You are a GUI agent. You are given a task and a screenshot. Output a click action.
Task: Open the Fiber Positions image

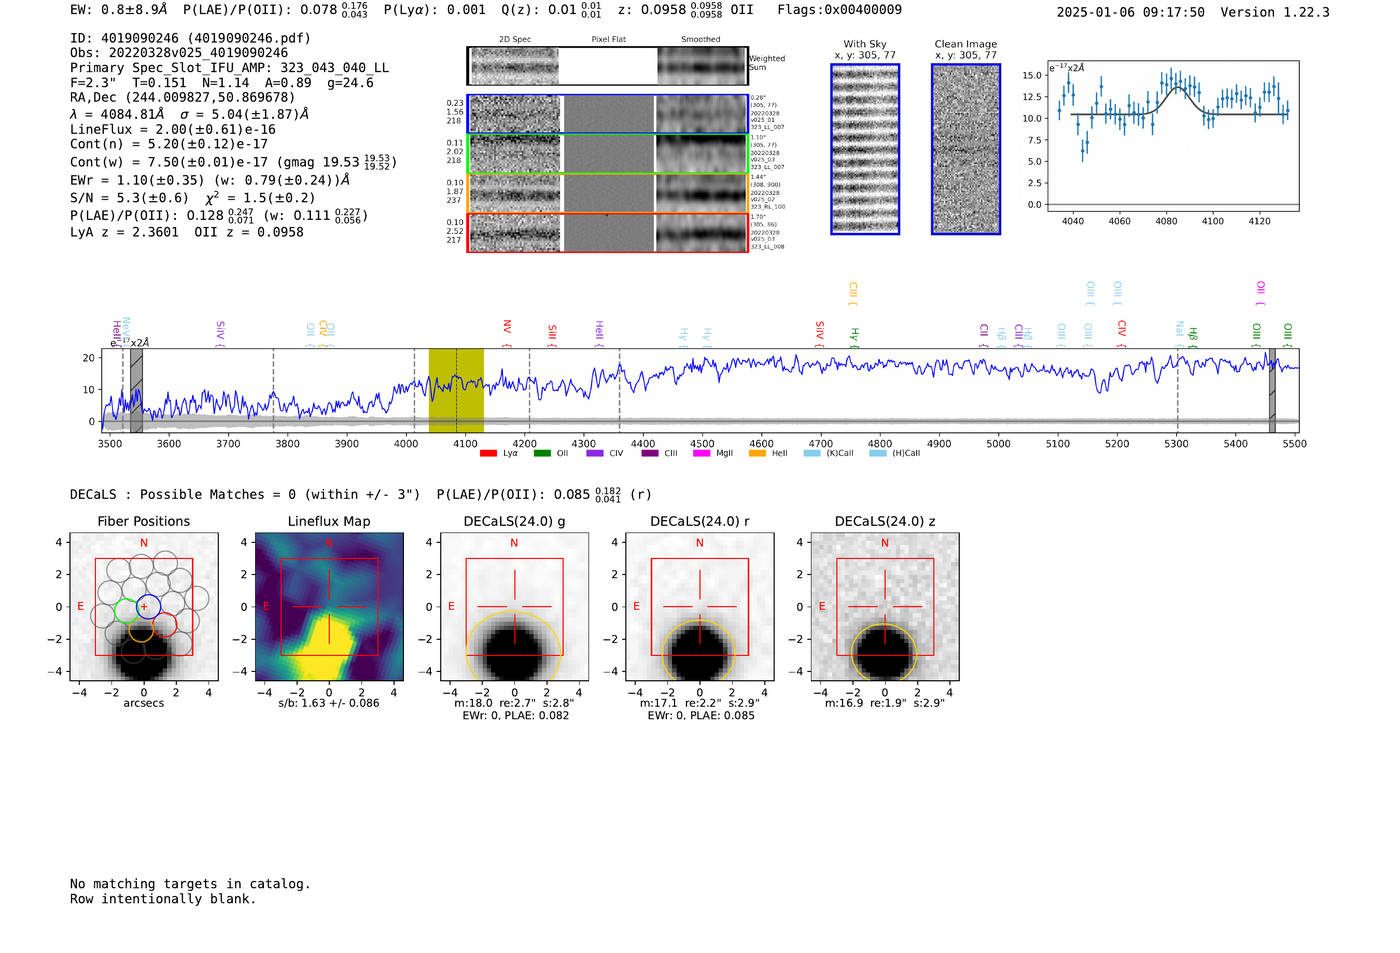click(x=144, y=607)
